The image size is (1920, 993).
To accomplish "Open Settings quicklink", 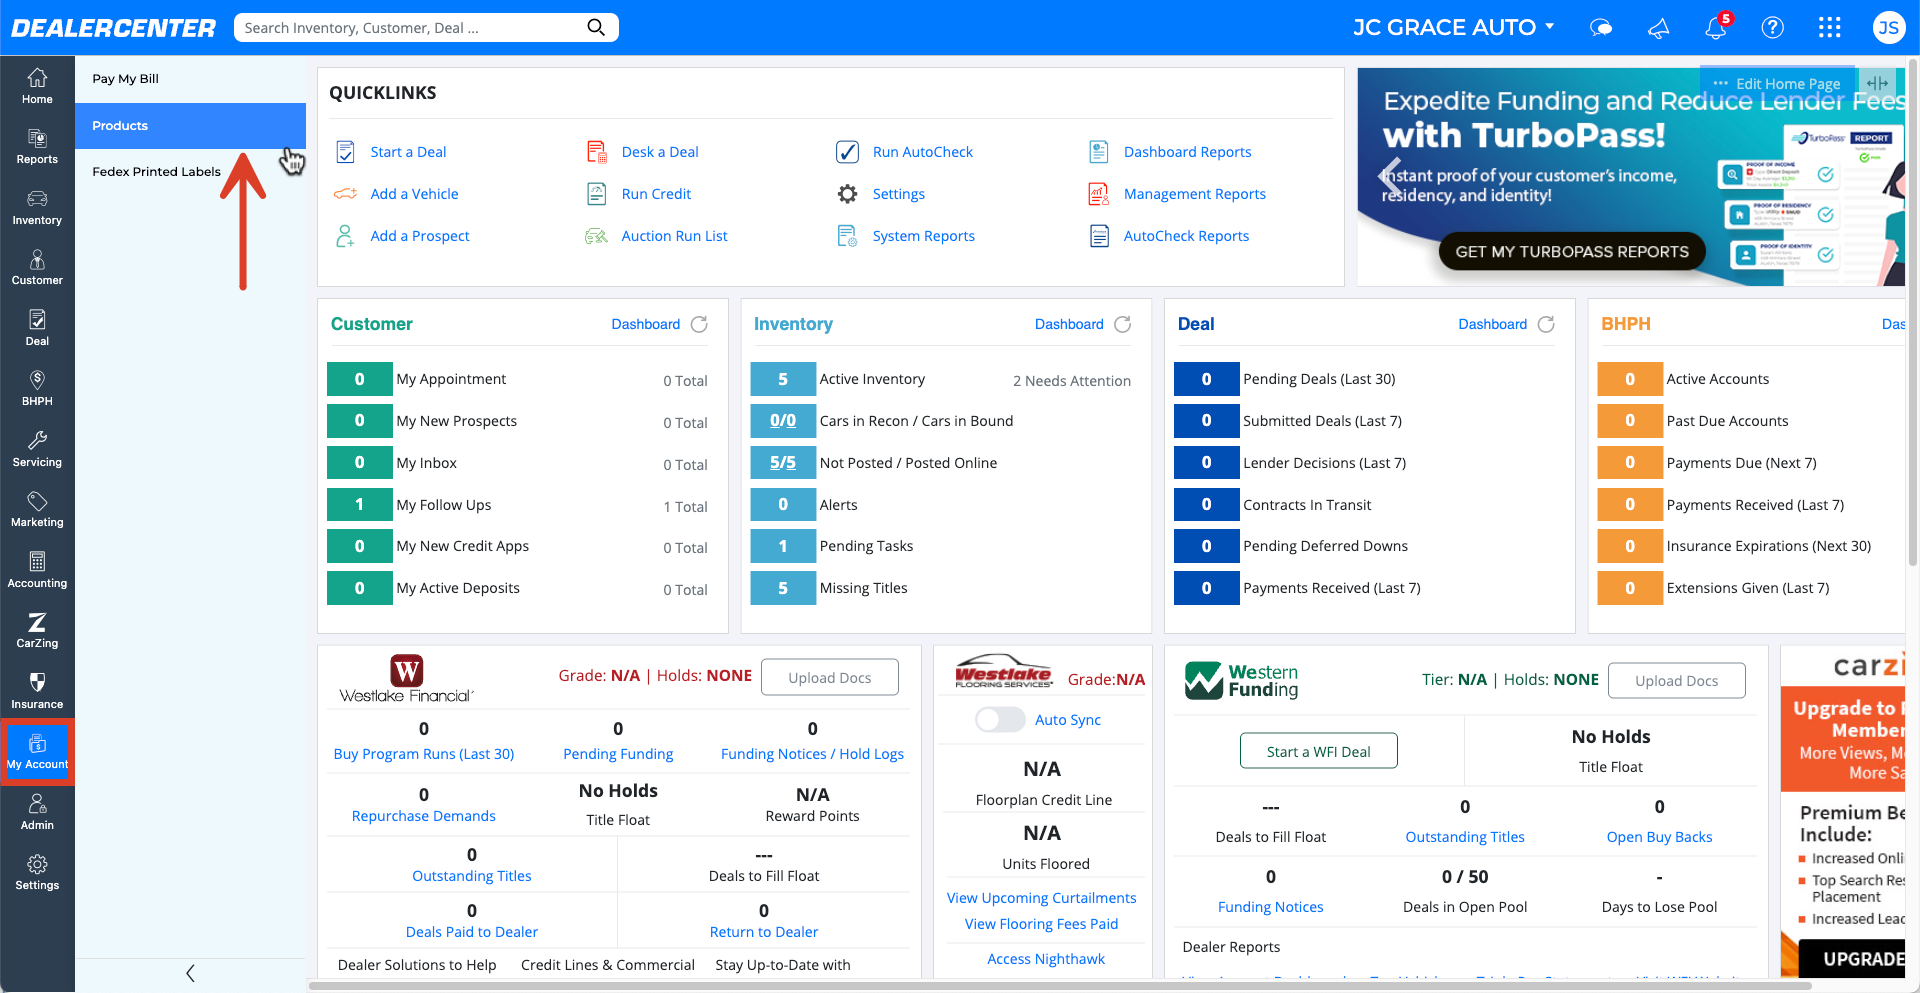I will pos(898,194).
